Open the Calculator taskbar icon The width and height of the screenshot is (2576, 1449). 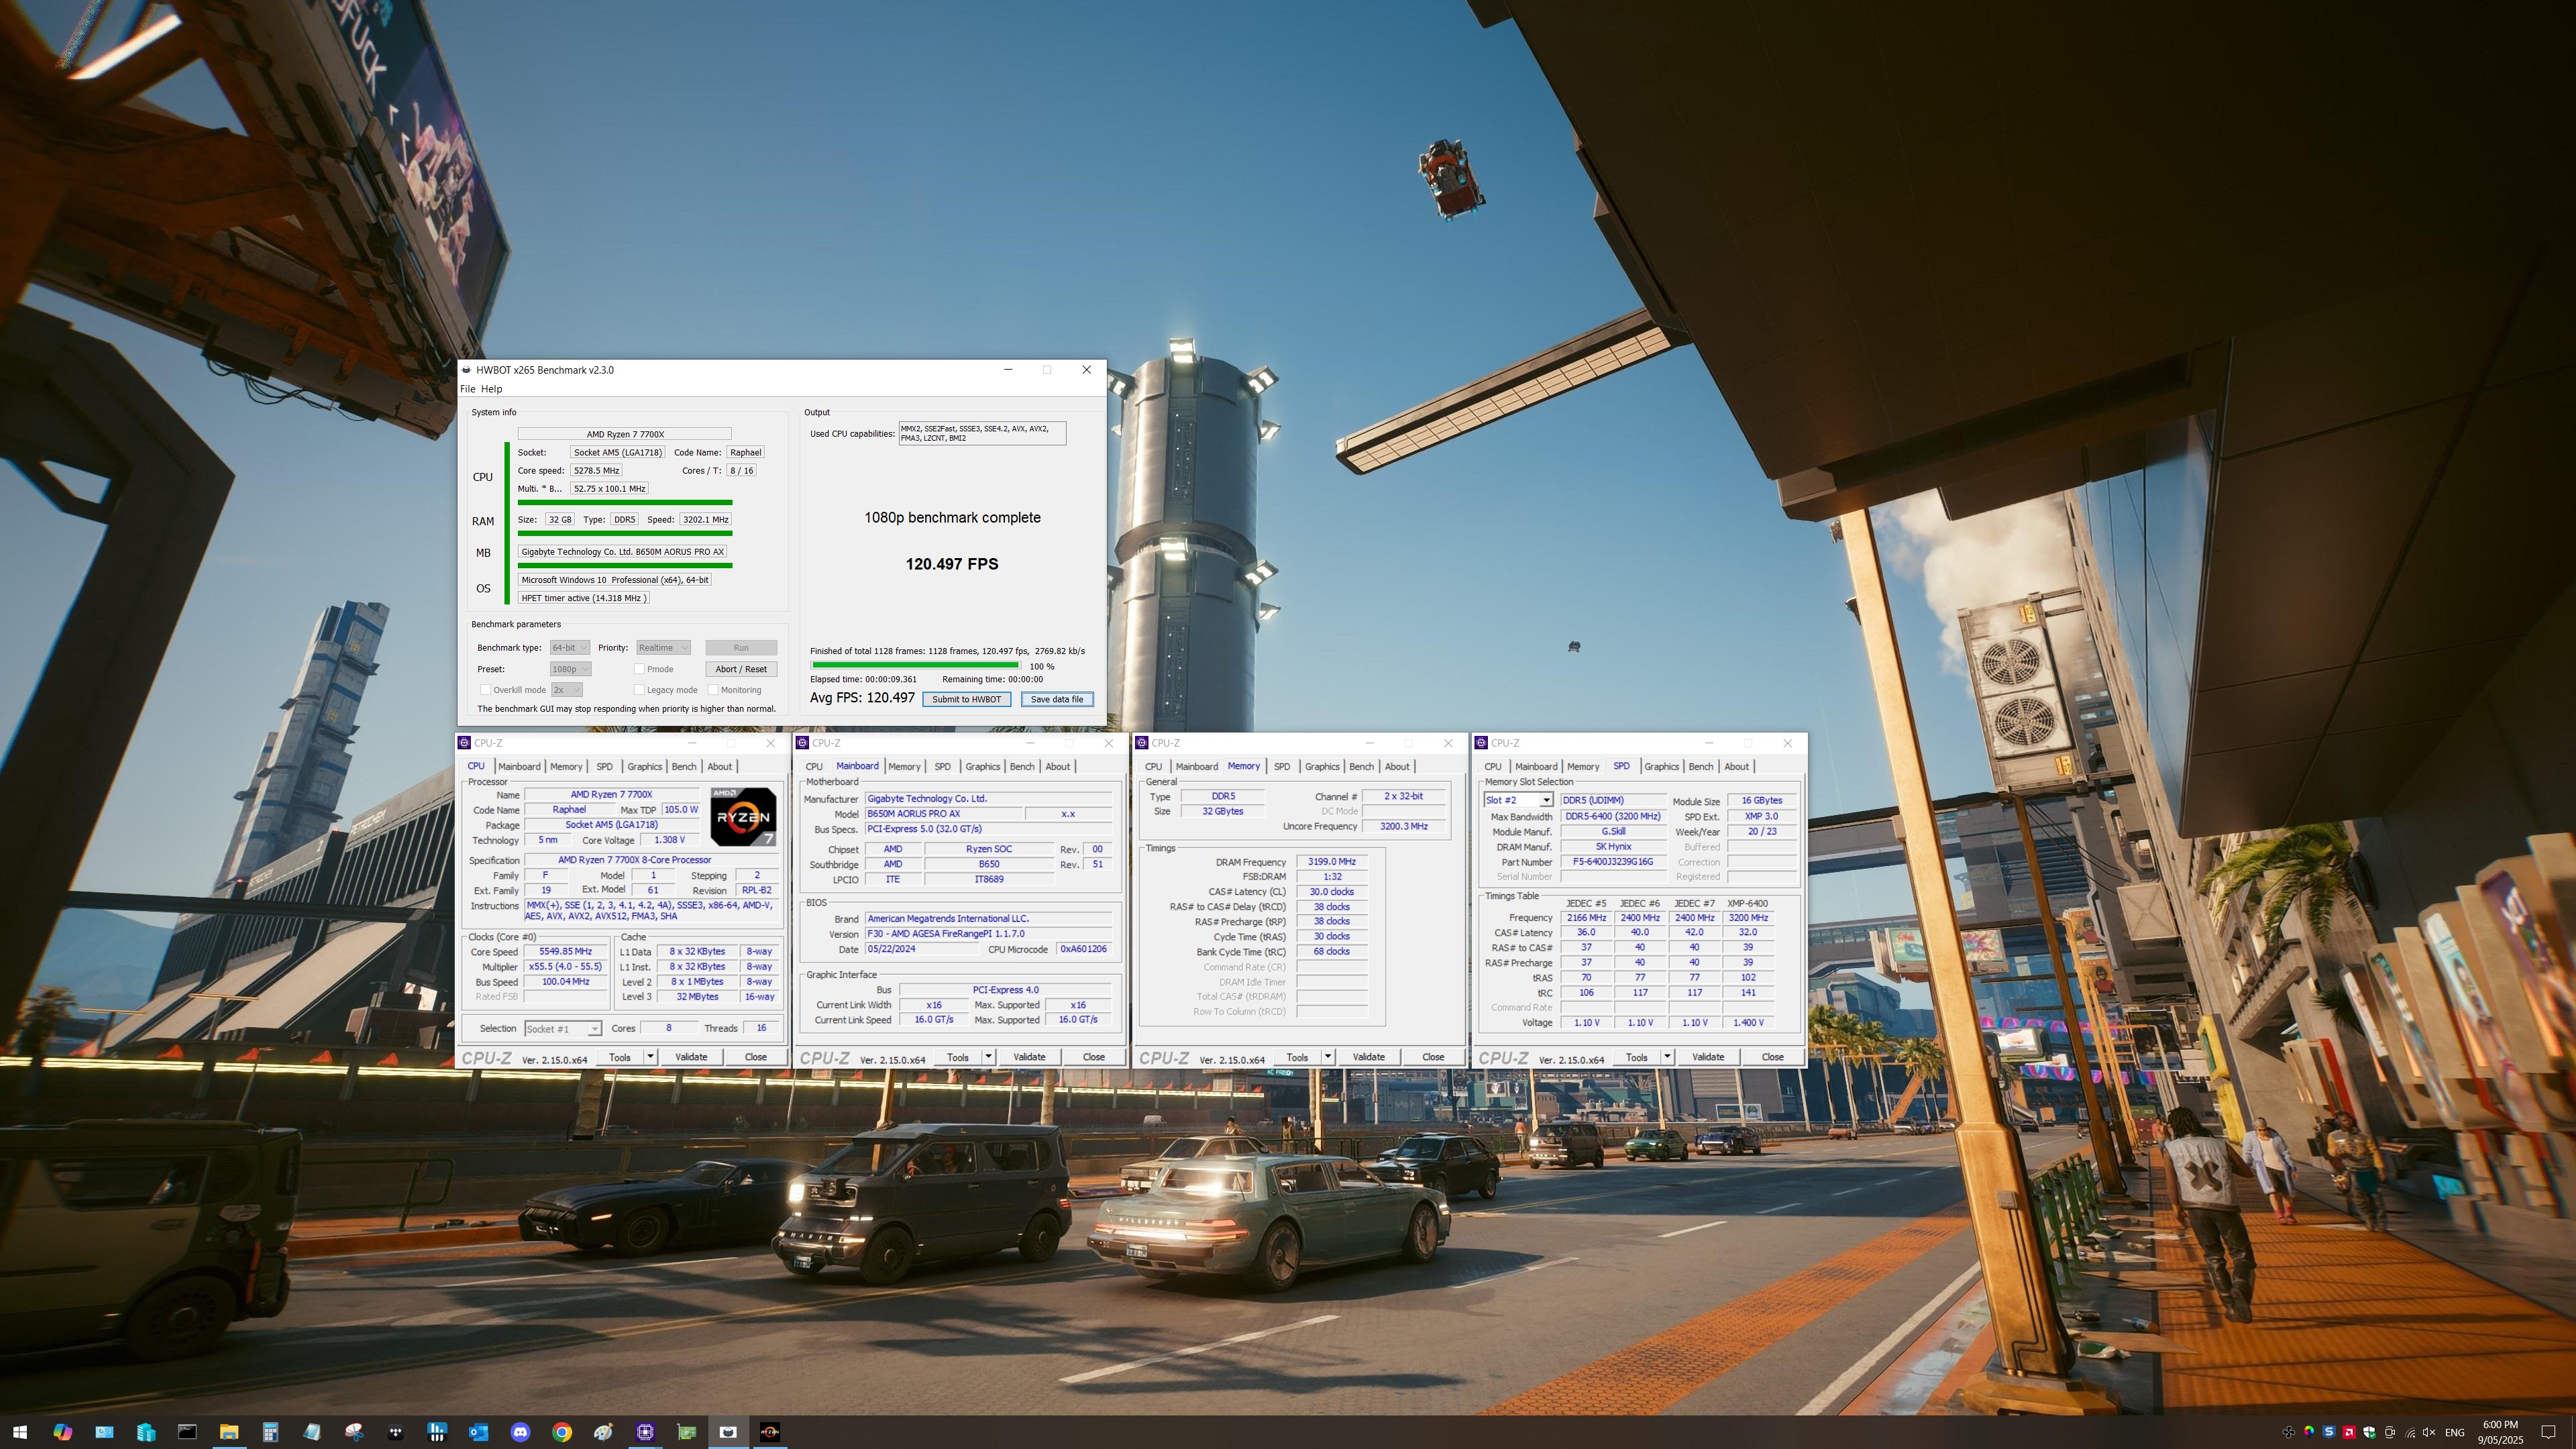(x=270, y=1432)
